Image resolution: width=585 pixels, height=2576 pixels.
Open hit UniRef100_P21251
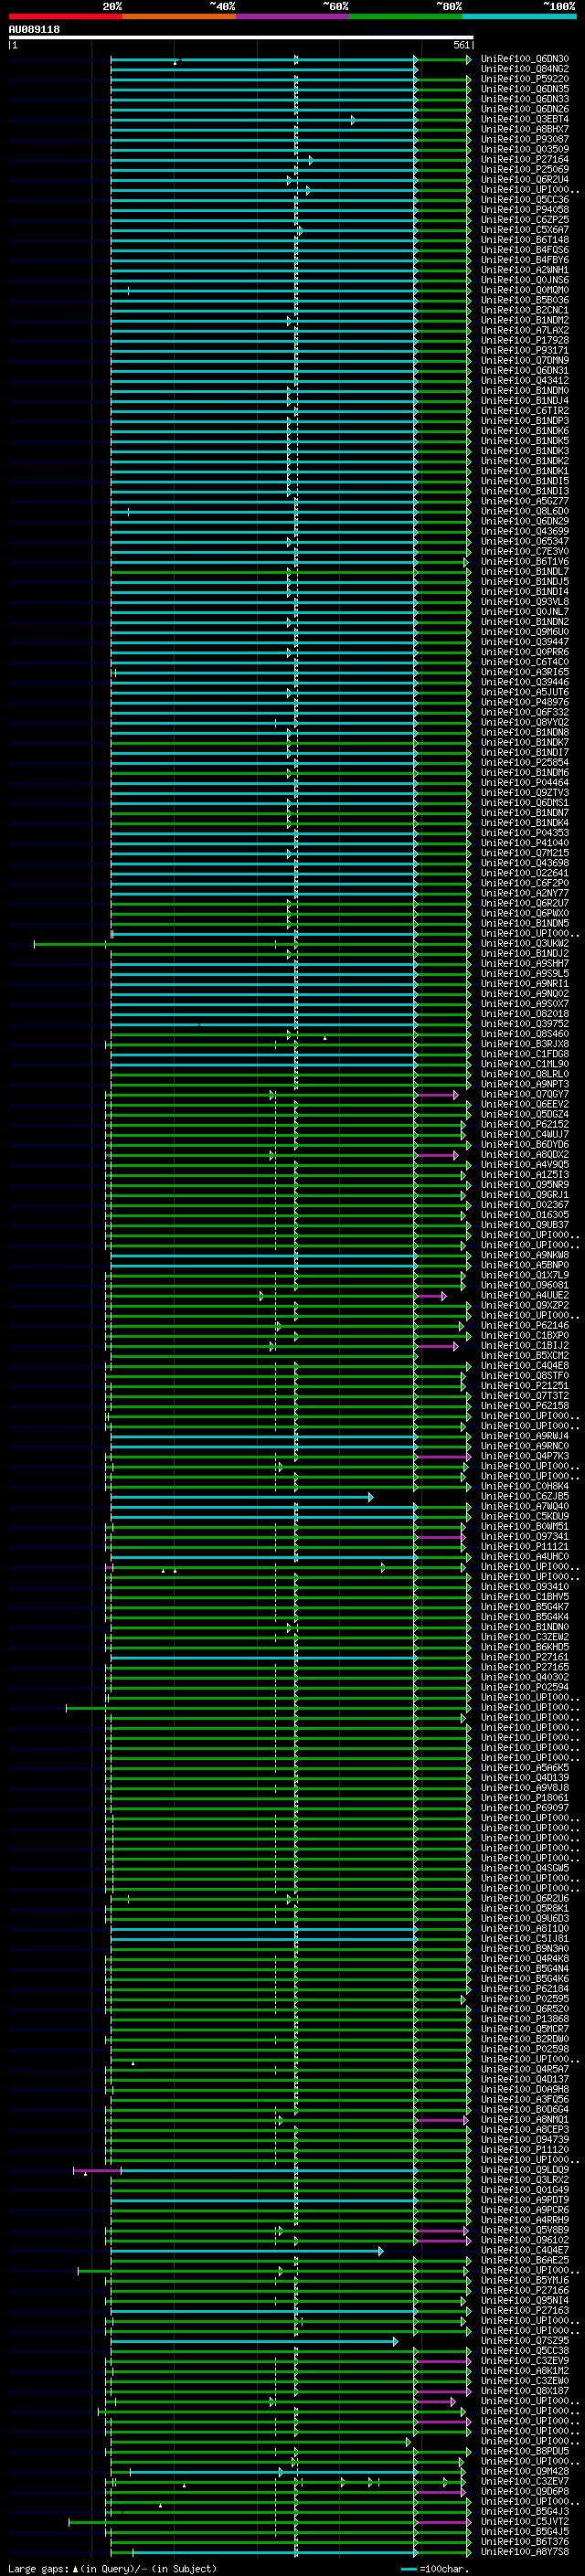(x=524, y=1386)
